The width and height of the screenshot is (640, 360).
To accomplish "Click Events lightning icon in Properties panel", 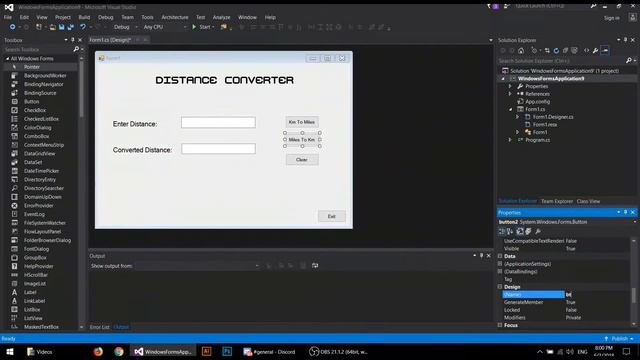I will [529, 231].
